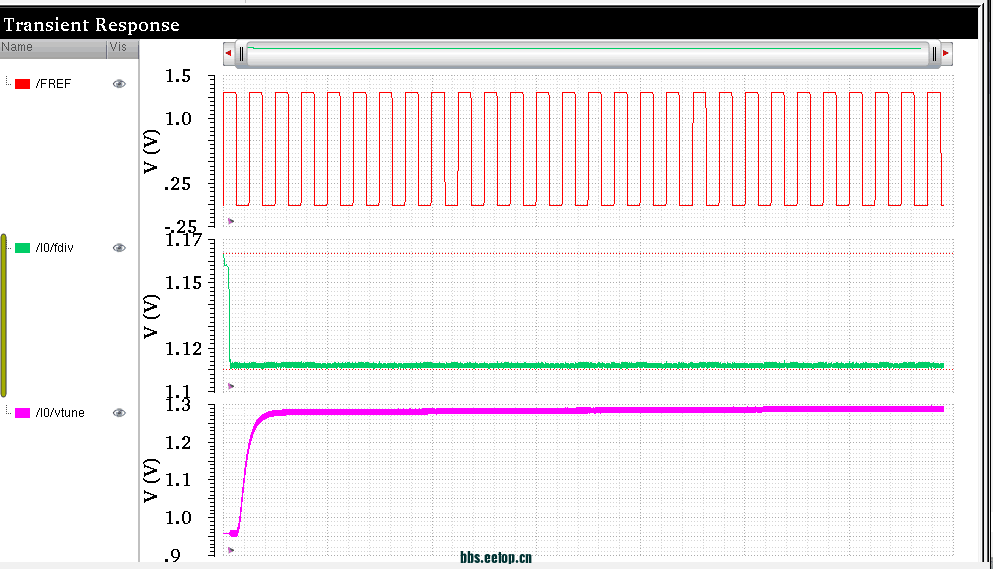
Task: Click the red /FREF color swatch
Action: point(23,84)
